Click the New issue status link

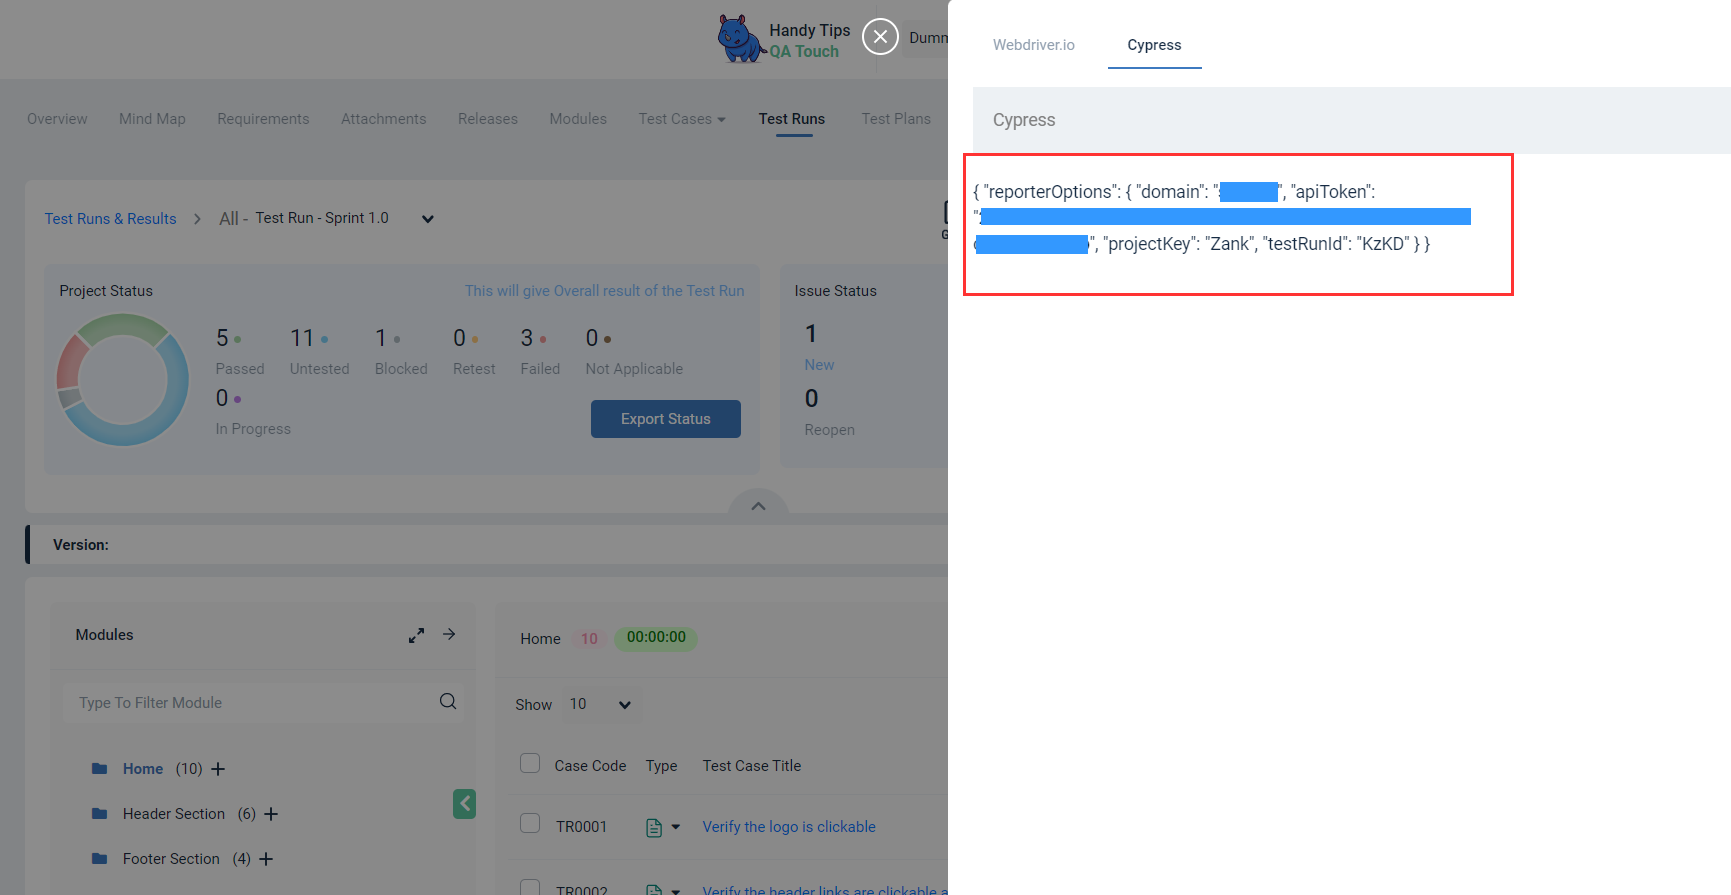click(x=819, y=365)
